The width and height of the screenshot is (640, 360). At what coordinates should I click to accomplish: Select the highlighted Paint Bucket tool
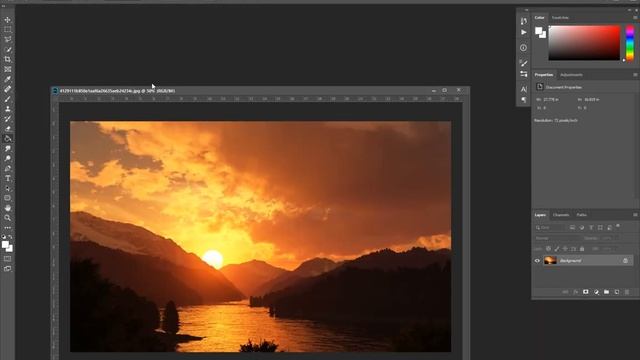[x=7, y=139]
